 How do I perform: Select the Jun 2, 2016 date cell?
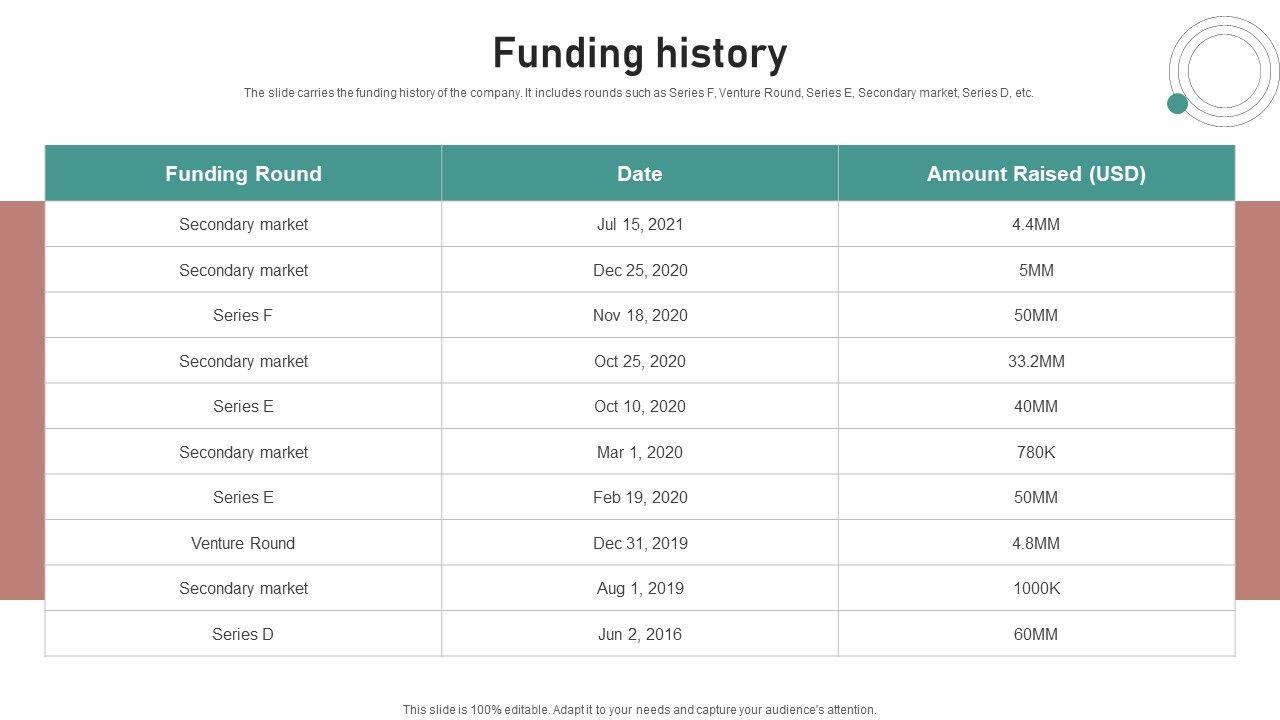[640, 634]
